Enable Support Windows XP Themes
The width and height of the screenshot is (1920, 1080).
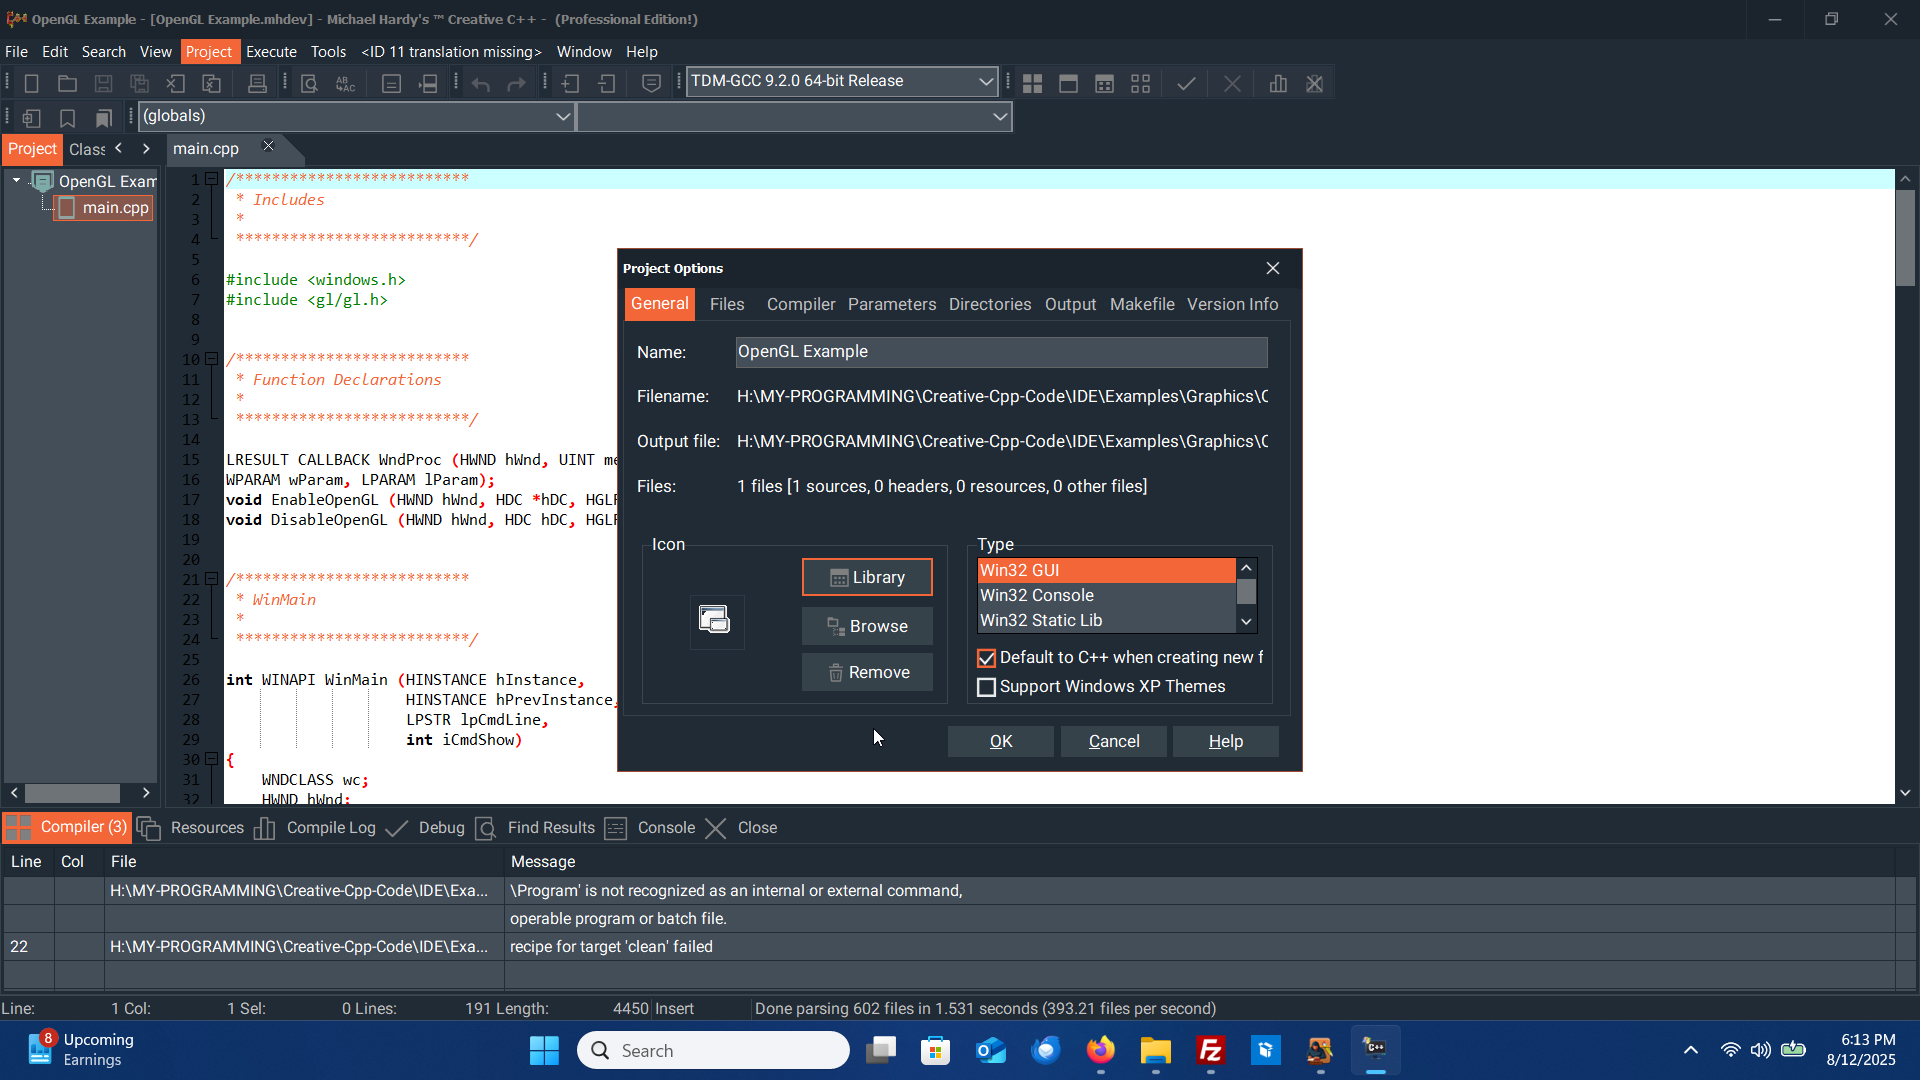point(987,687)
